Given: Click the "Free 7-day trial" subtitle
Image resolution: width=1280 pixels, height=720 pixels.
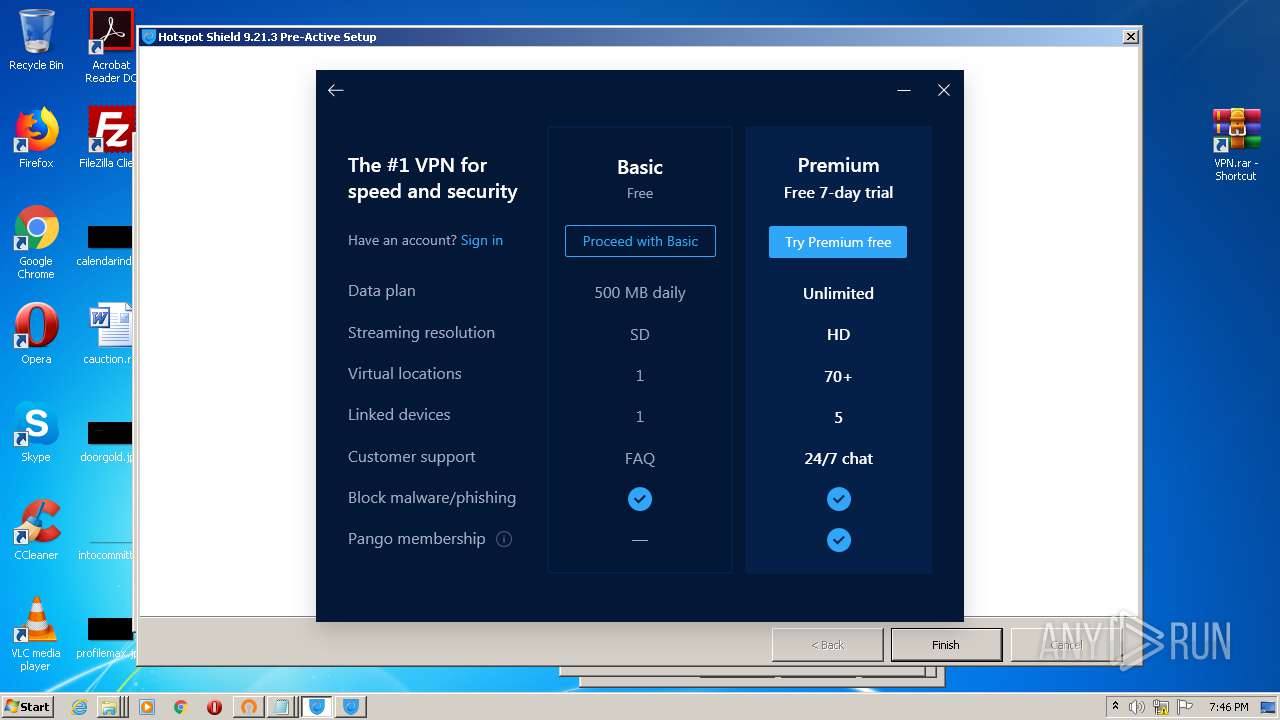Looking at the screenshot, I should point(838,192).
